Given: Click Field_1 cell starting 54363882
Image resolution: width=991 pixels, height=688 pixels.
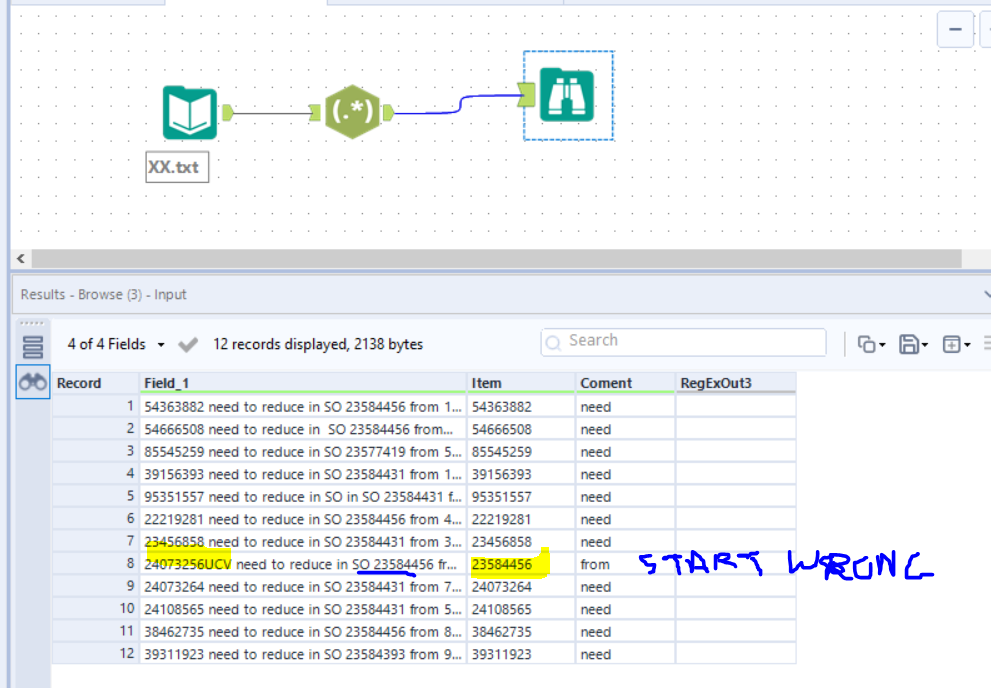Looking at the screenshot, I should coord(303,407).
